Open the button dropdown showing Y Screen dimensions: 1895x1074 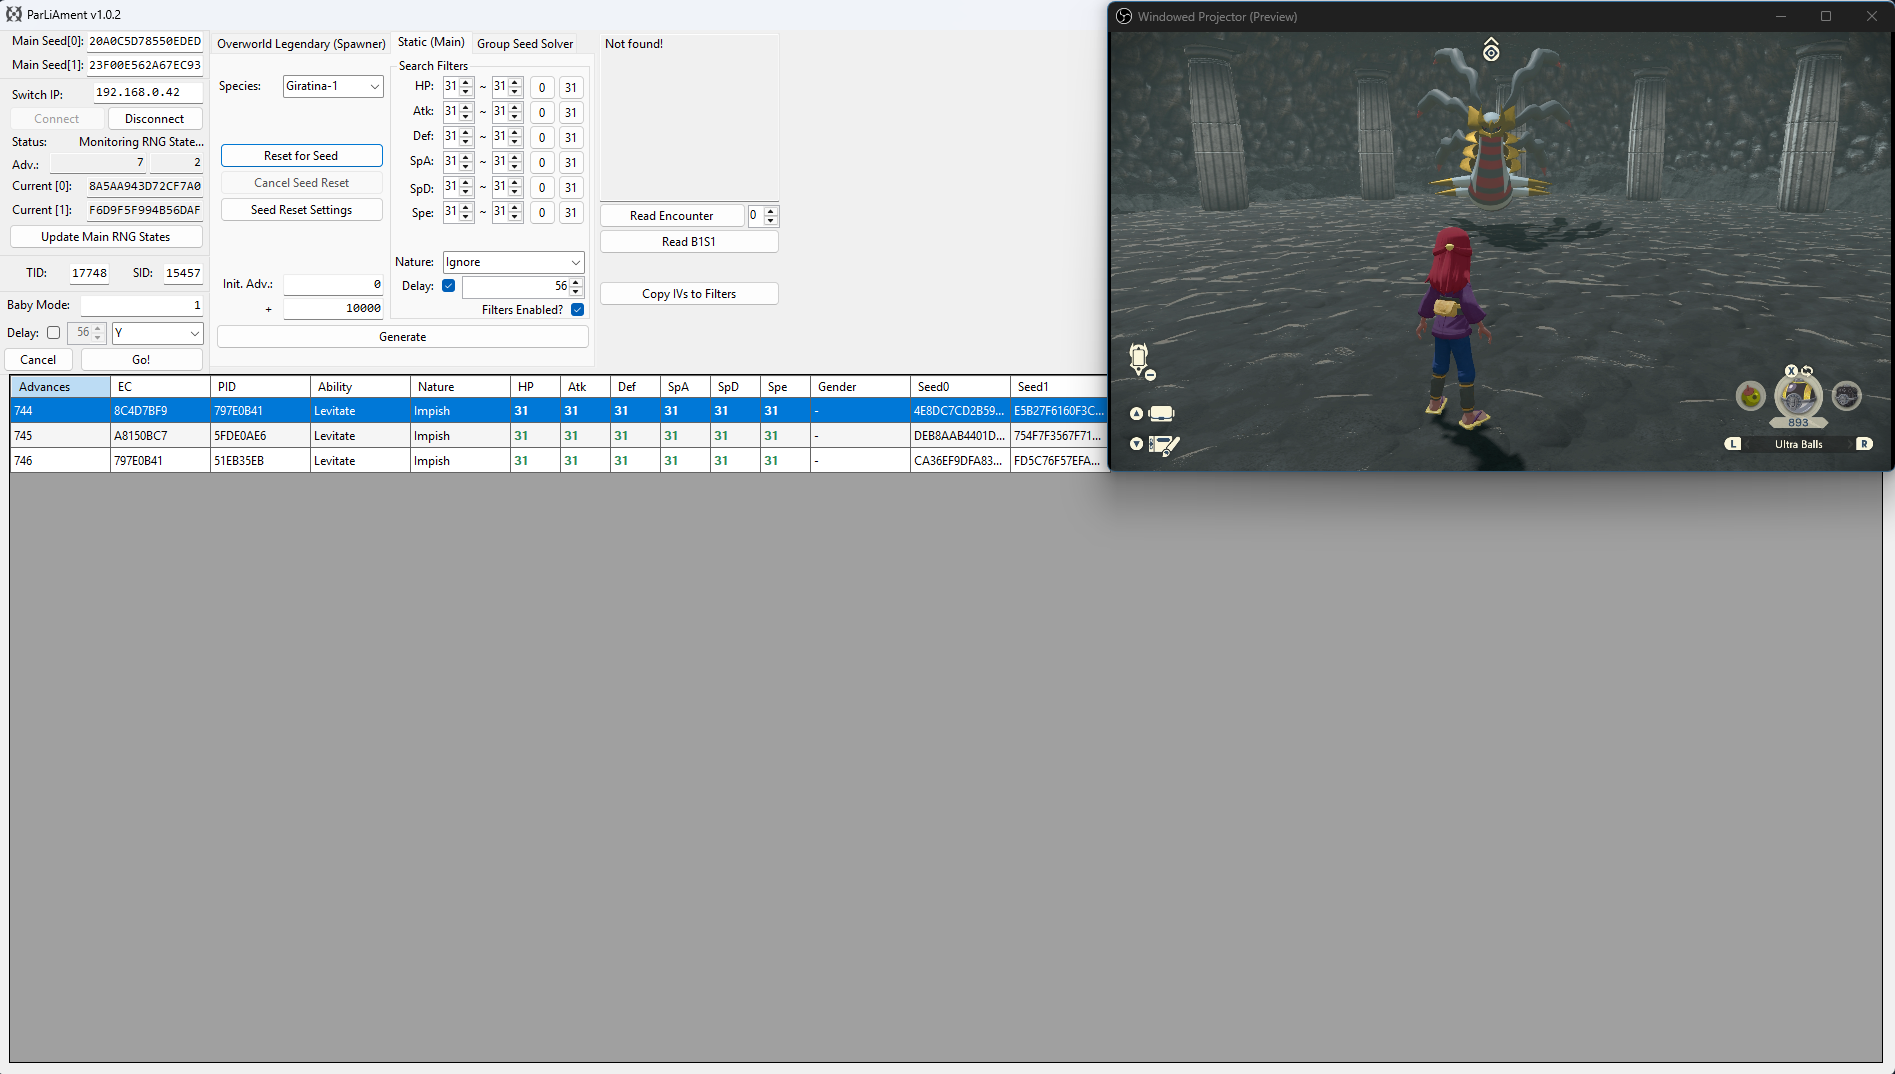157,333
